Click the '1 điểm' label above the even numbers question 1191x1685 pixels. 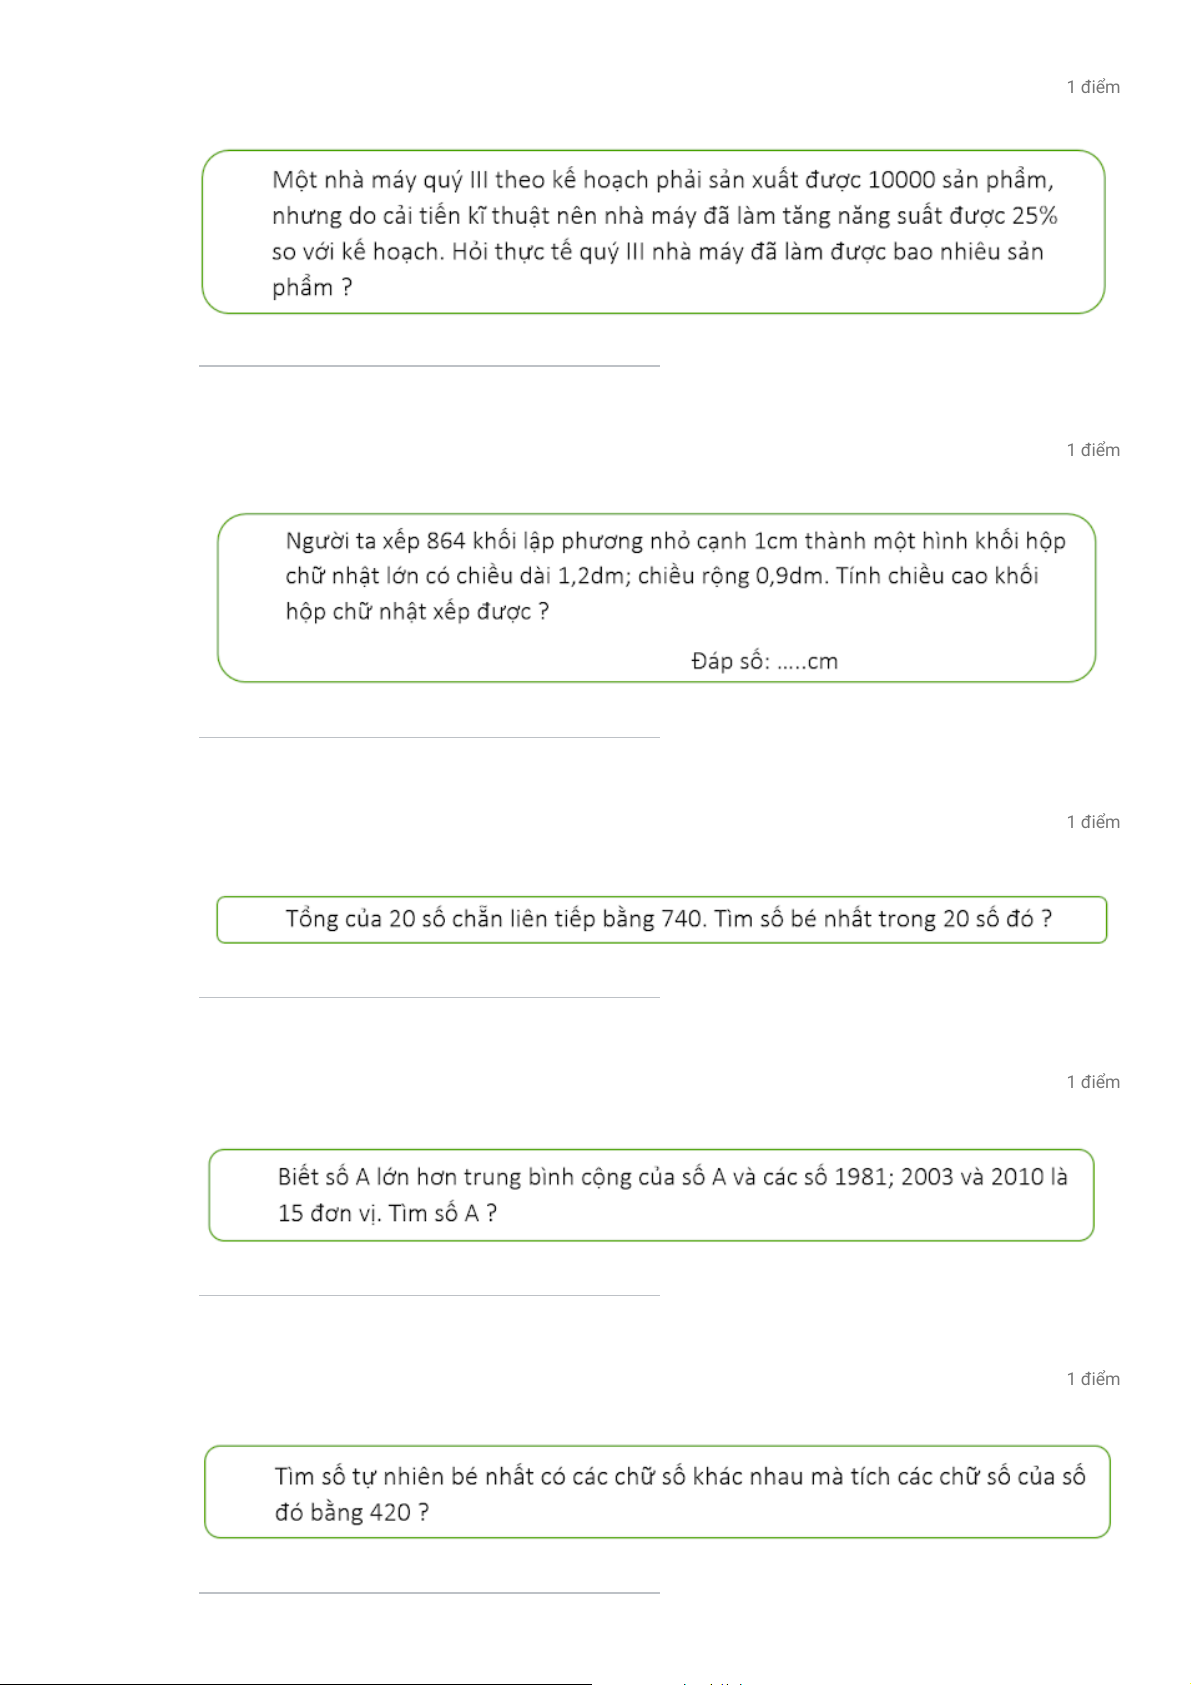[1093, 822]
